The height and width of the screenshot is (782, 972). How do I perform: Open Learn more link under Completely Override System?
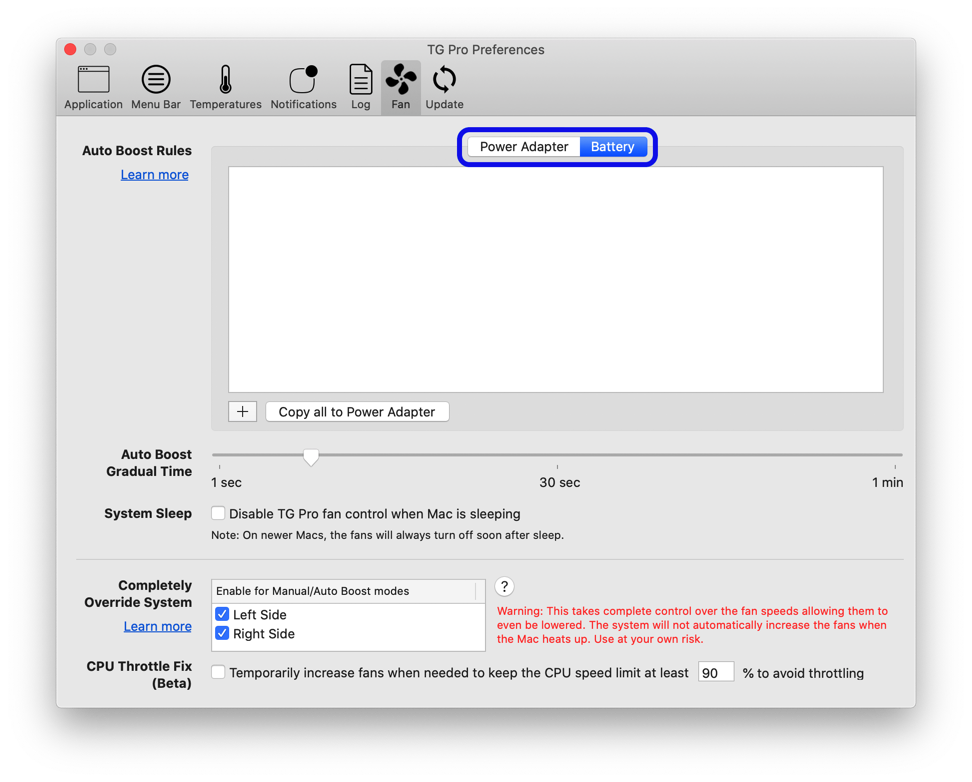[157, 626]
